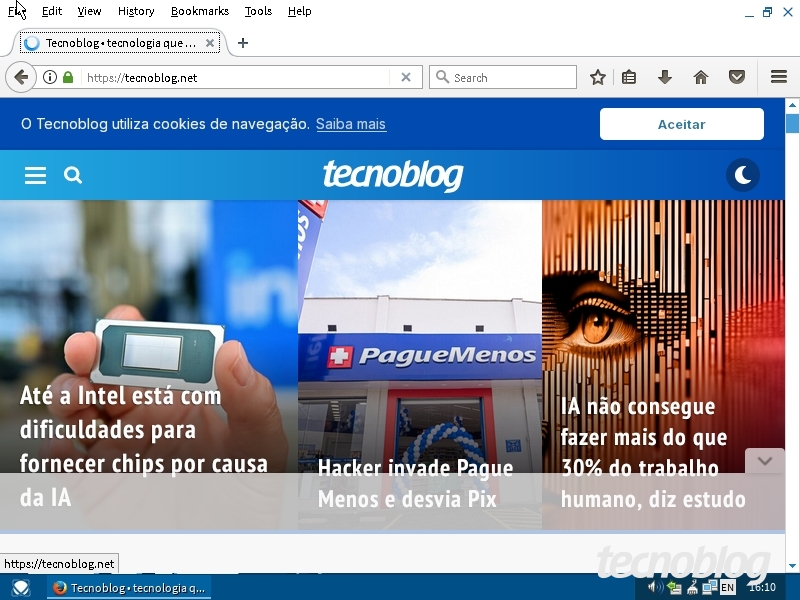
Task: Expand more stories with the circular down chevron
Action: [765, 461]
